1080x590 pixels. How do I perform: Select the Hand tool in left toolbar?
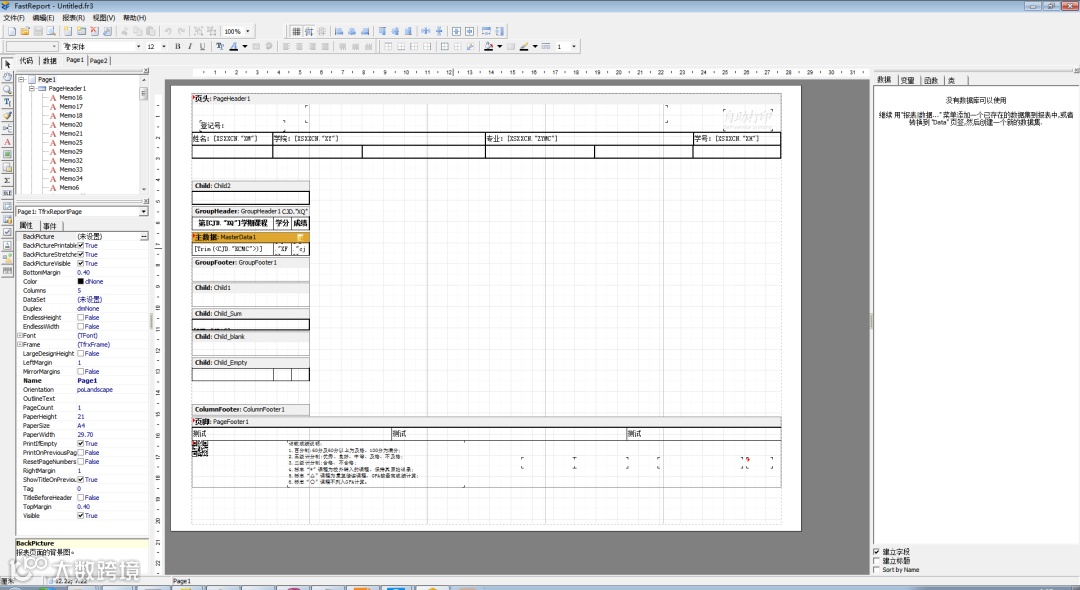(8, 77)
